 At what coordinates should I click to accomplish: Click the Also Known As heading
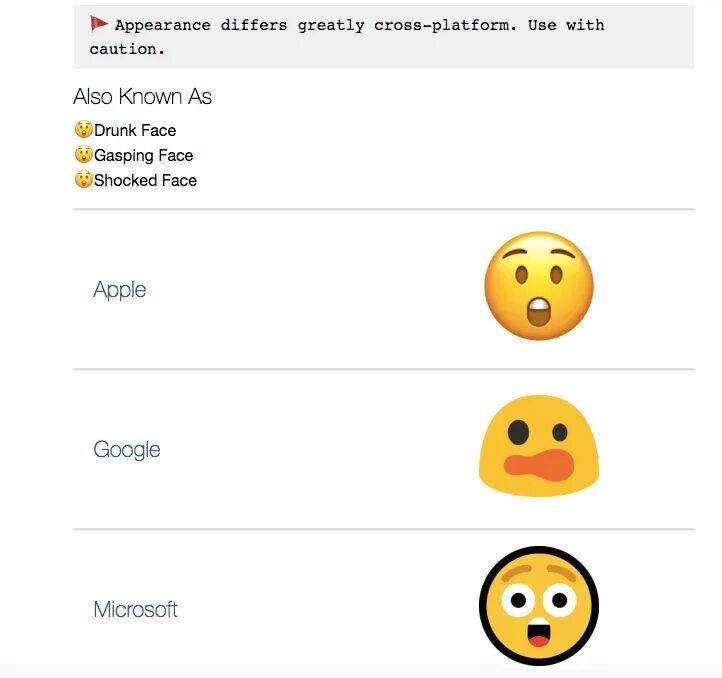142,97
